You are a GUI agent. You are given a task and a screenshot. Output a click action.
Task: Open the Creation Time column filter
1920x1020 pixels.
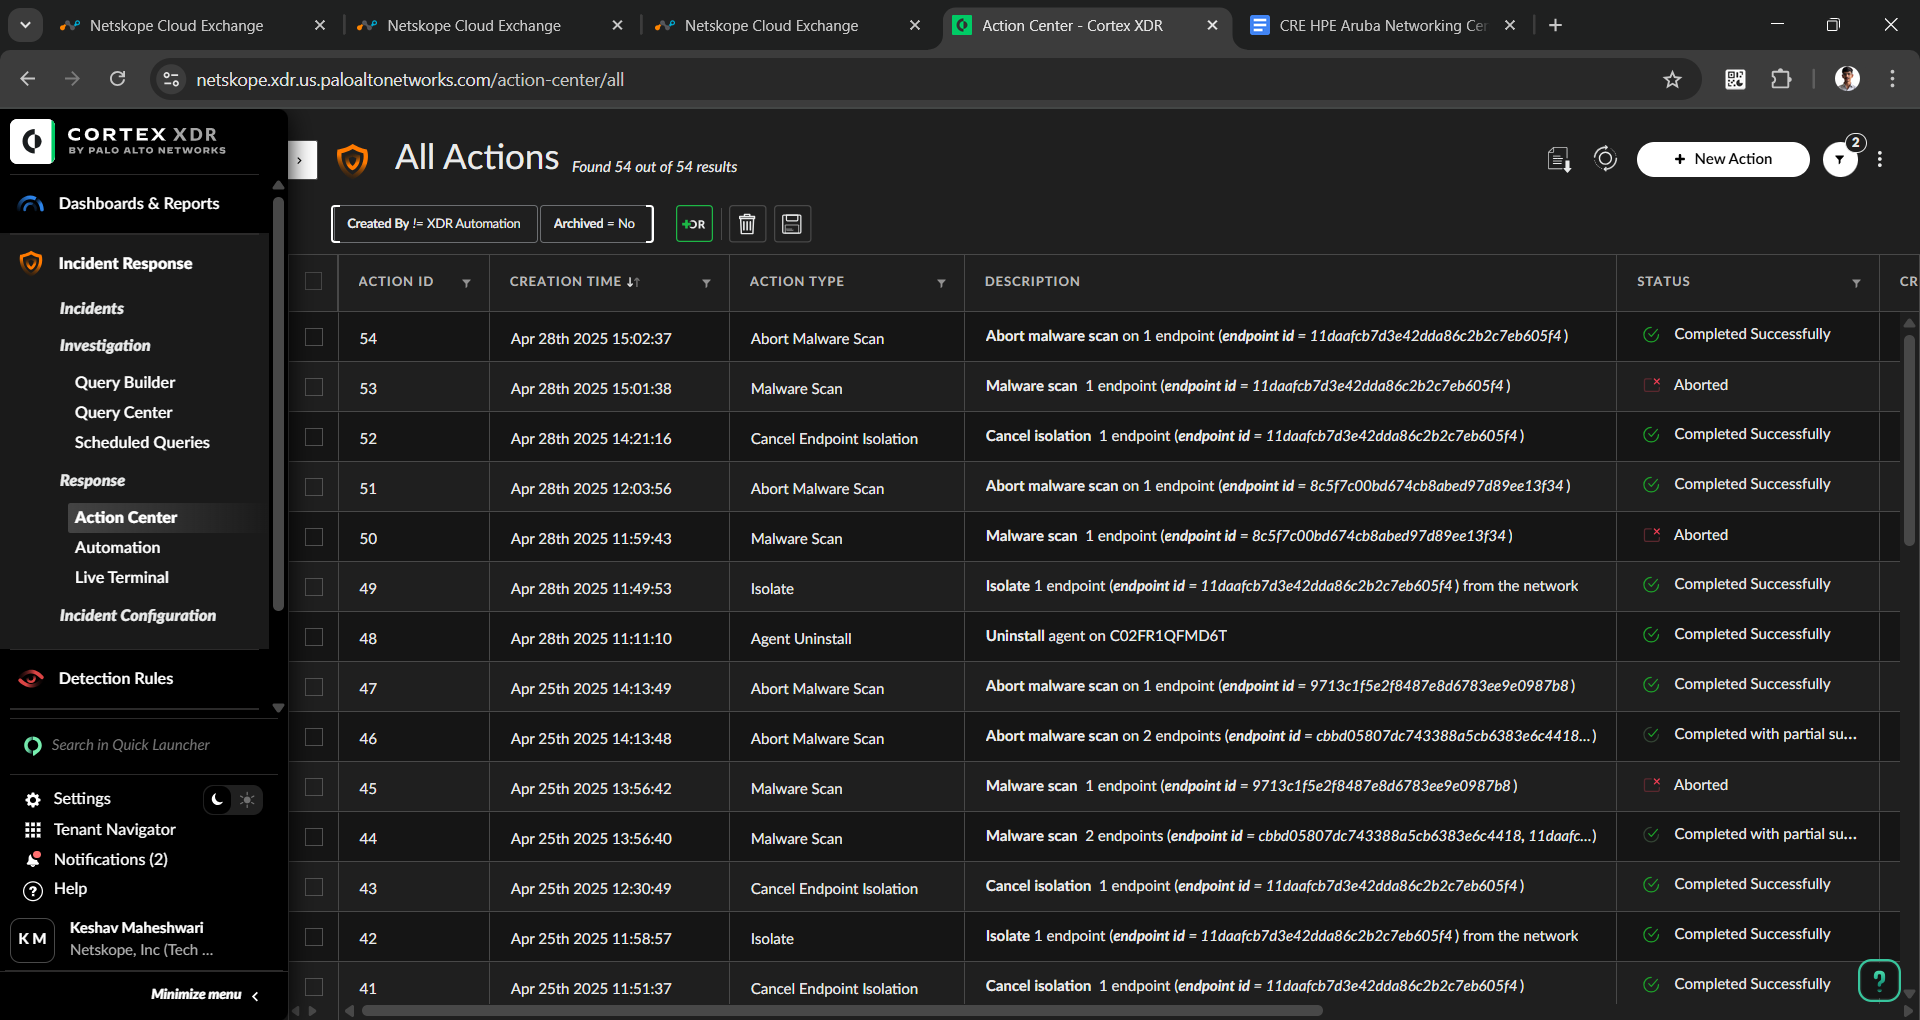(x=706, y=283)
